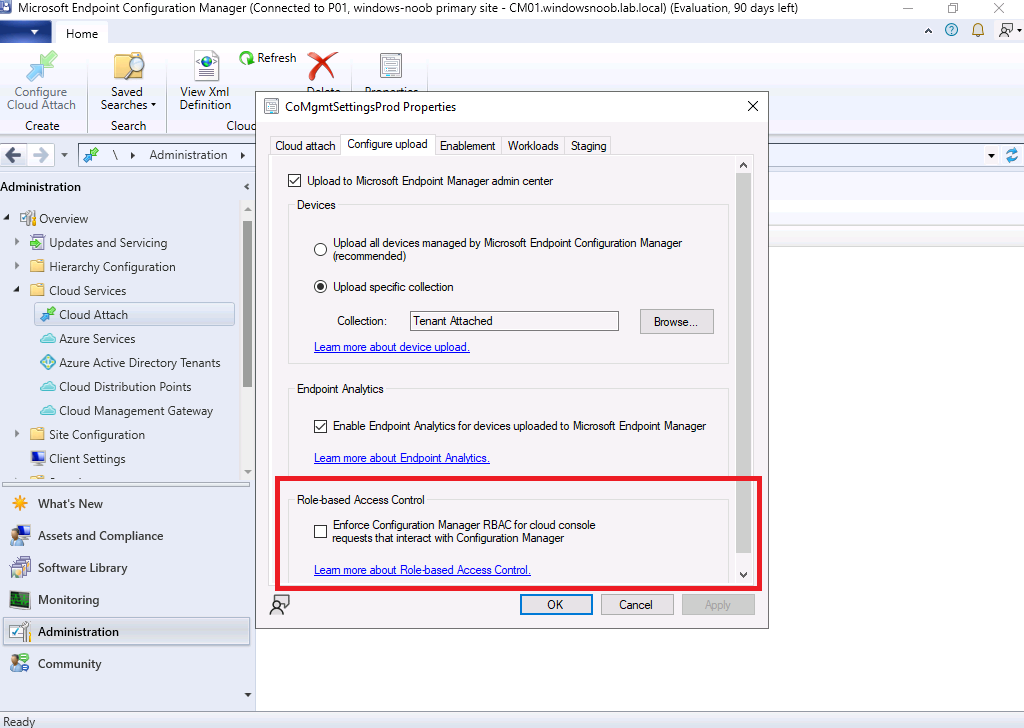Open navigation history dropdown arrow
1024x728 pixels.
64,155
